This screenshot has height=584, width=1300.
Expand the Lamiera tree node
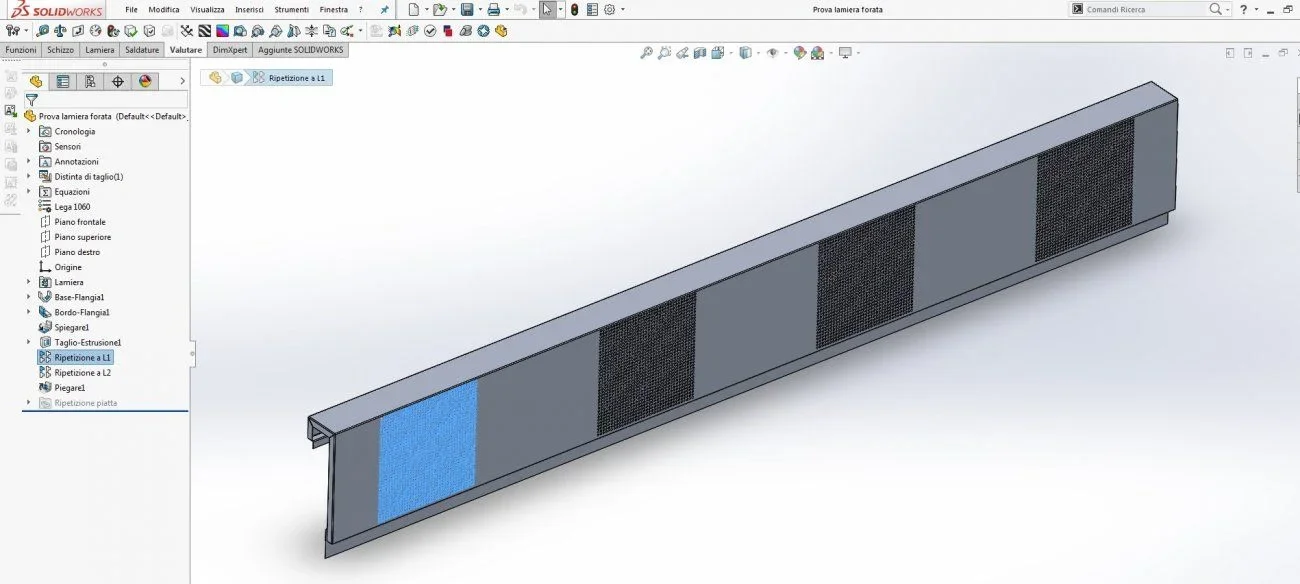click(29, 282)
